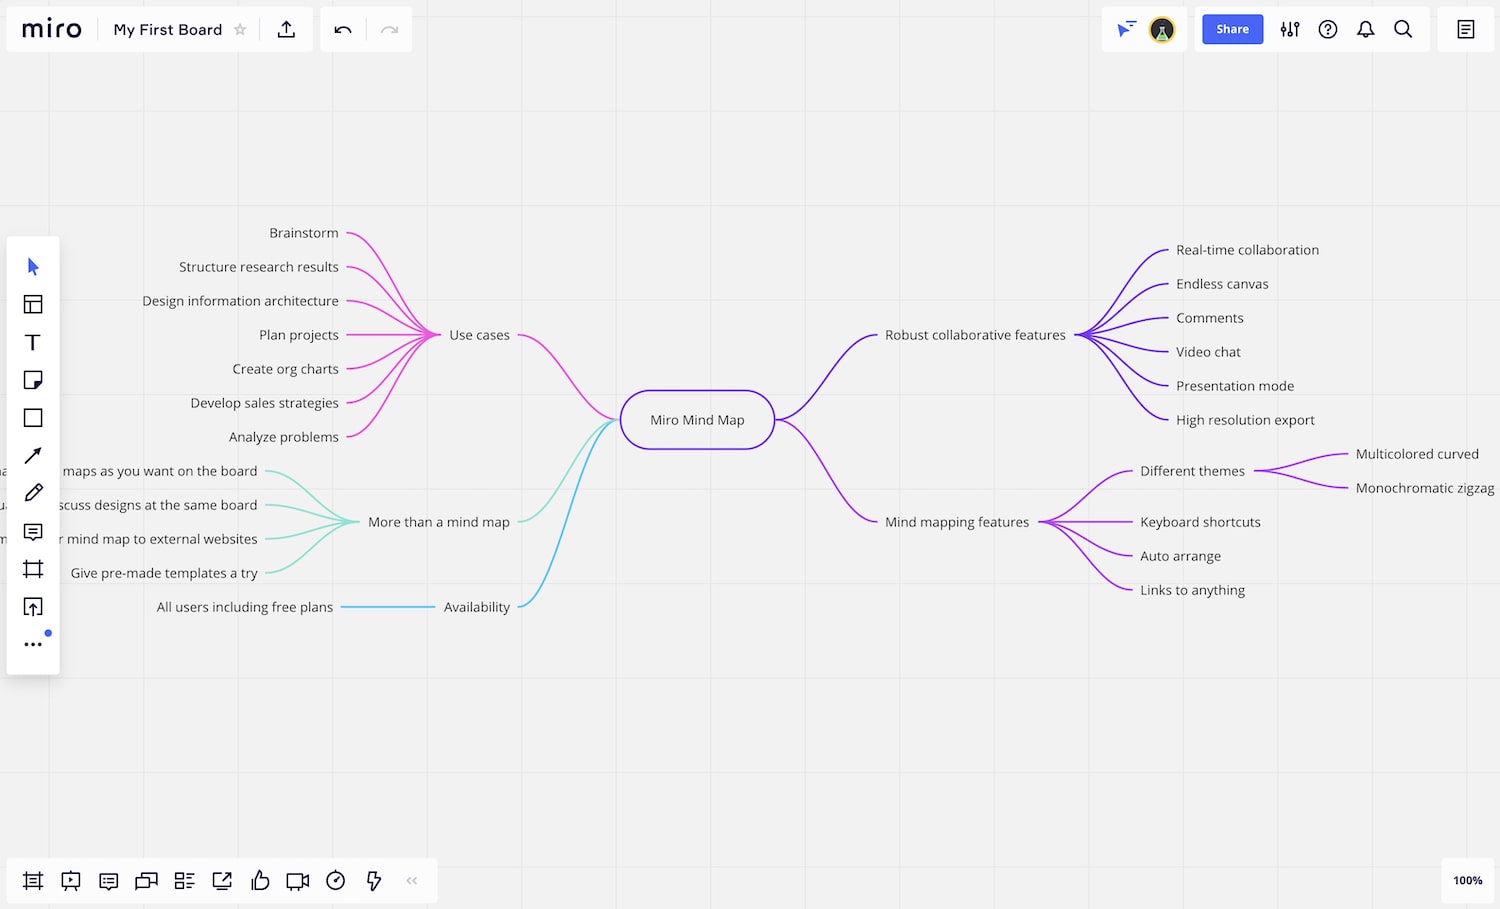Screen dimensions: 1500x909
Task: Select the Use cases node
Action: point(479,335)
